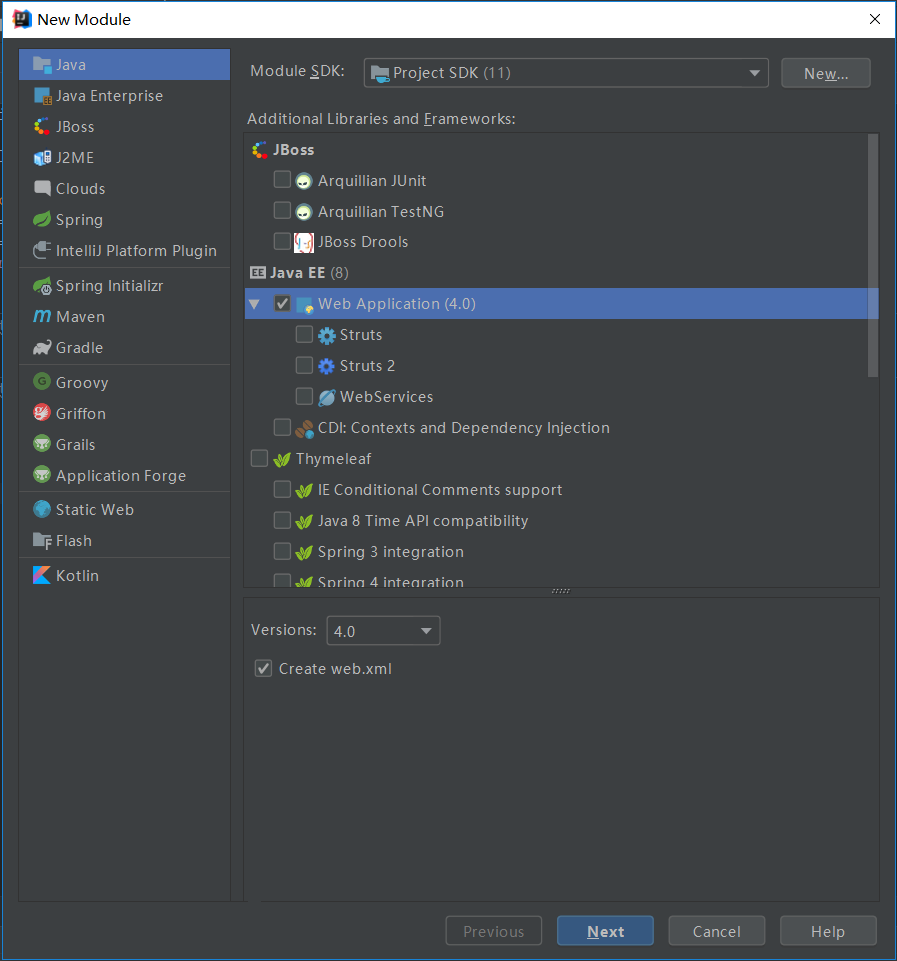
Task: Select Spring module type
Action: coord(124,219)
